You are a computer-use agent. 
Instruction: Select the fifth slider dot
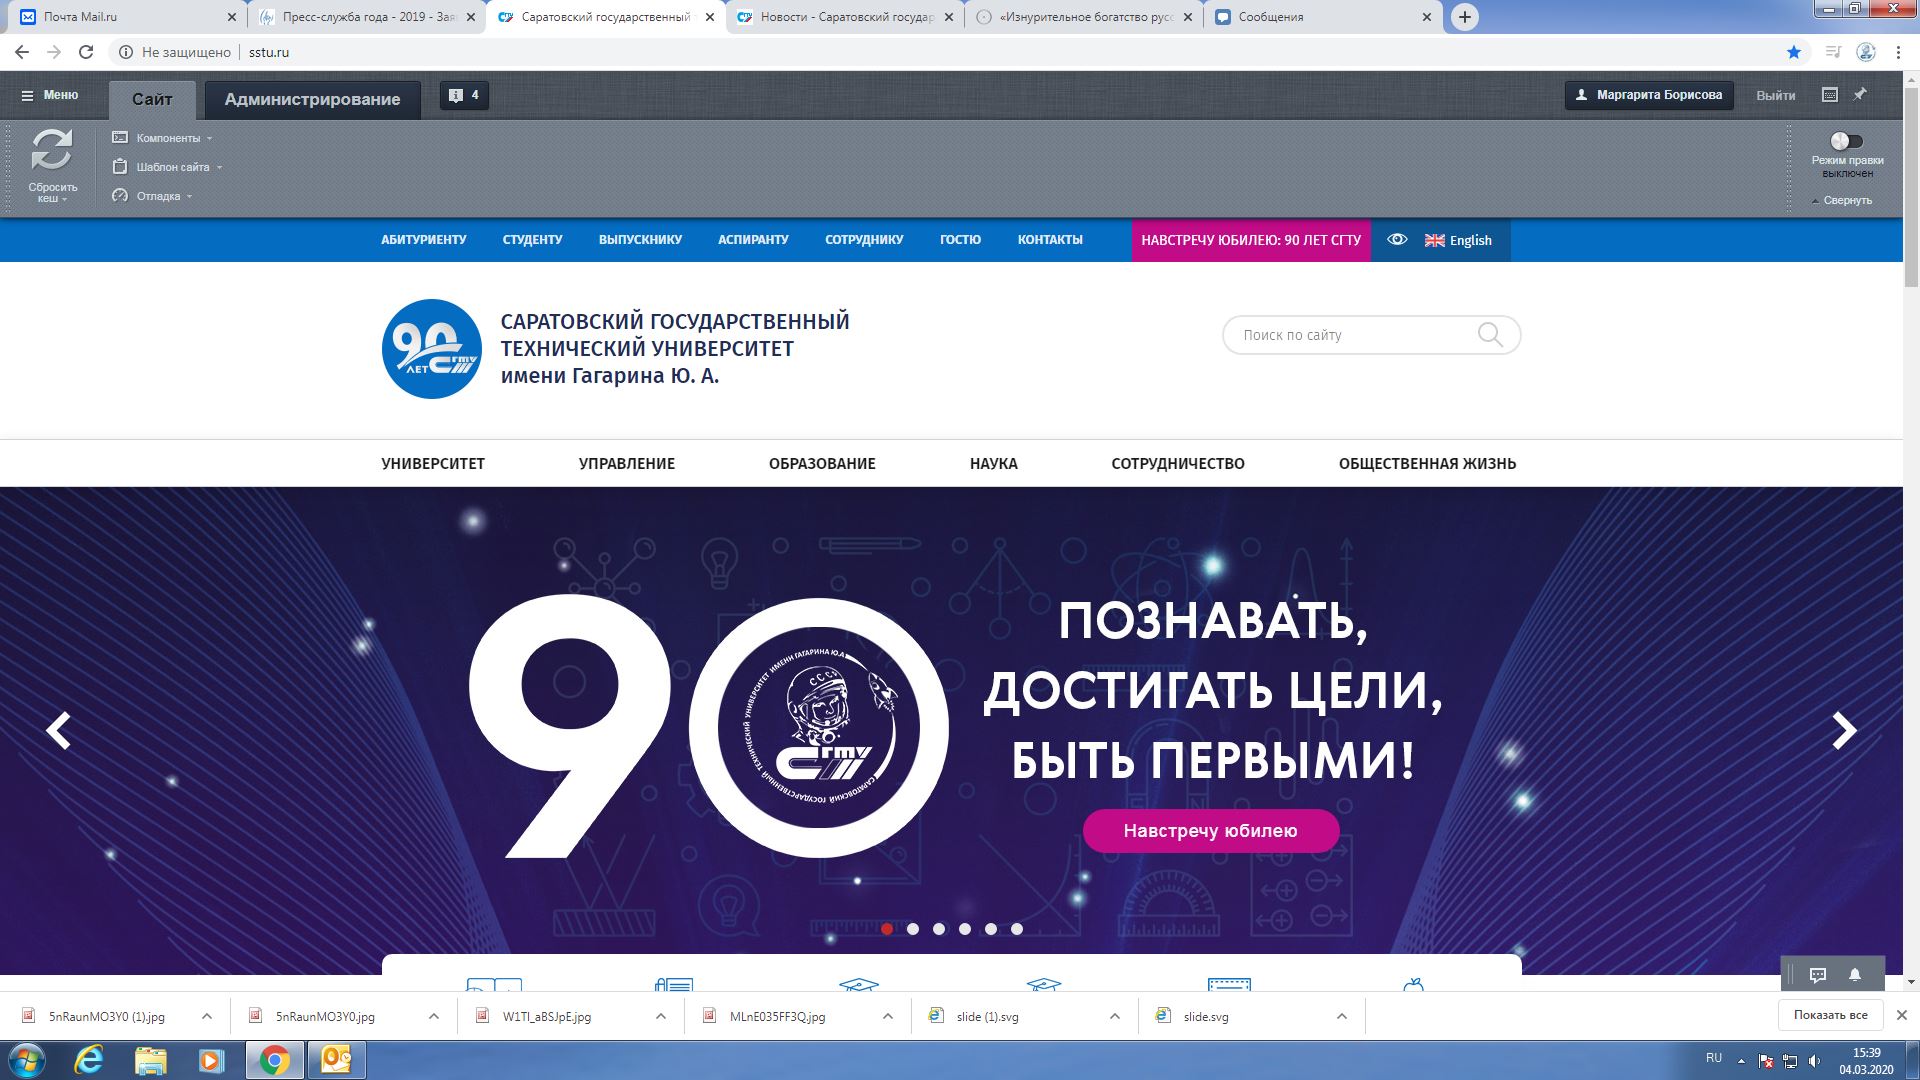tap(991, 929)
